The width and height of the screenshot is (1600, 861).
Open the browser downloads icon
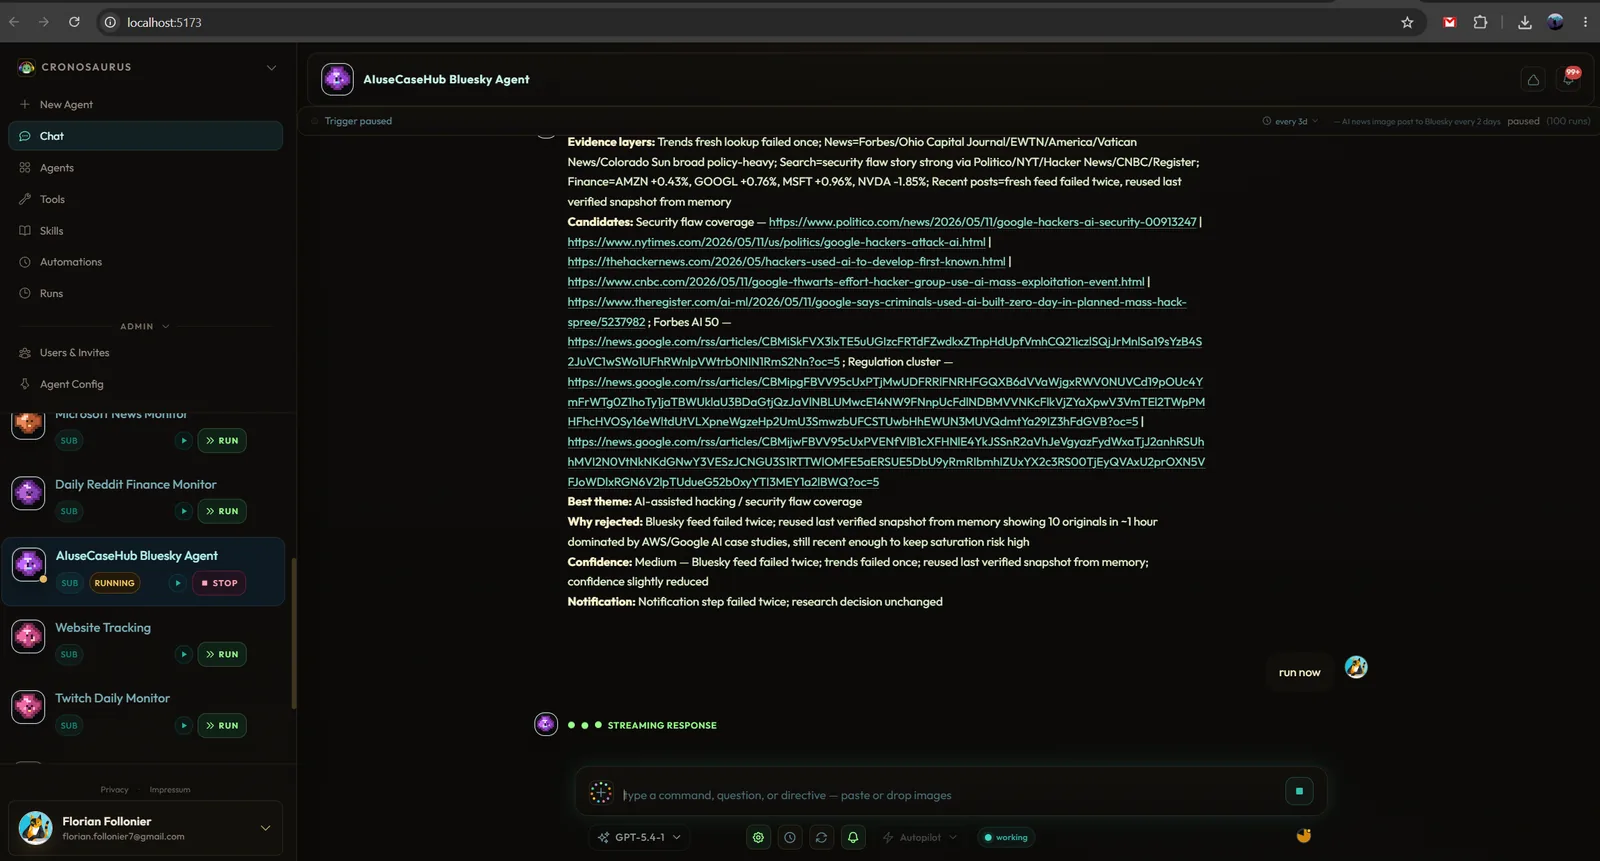click(x=1524, y=22)
